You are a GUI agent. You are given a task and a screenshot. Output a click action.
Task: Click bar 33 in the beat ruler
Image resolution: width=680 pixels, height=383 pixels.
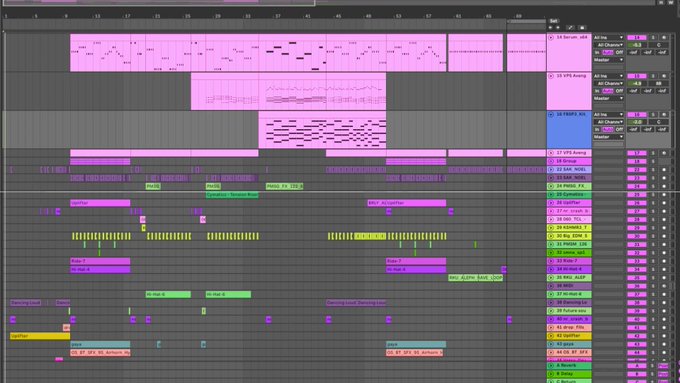[247, 16]
